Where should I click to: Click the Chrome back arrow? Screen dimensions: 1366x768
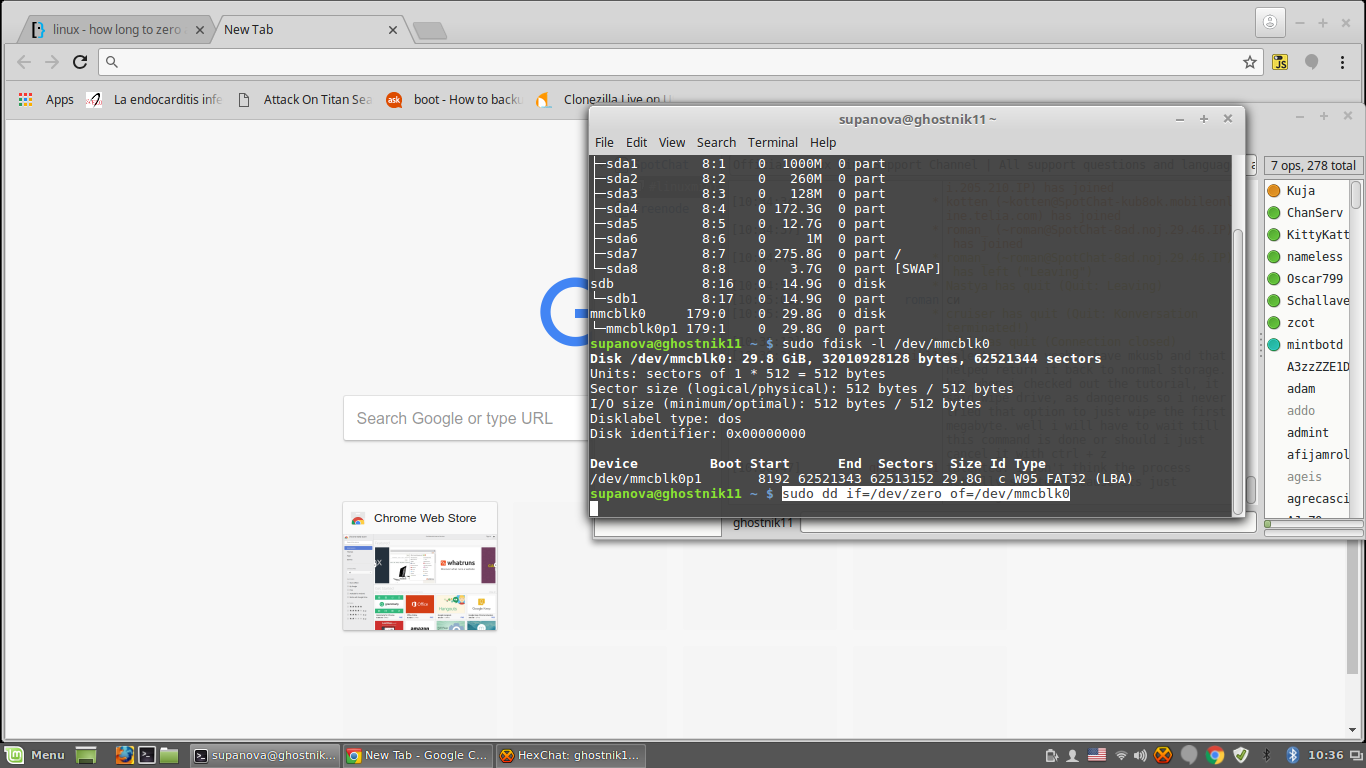[24, 62]
